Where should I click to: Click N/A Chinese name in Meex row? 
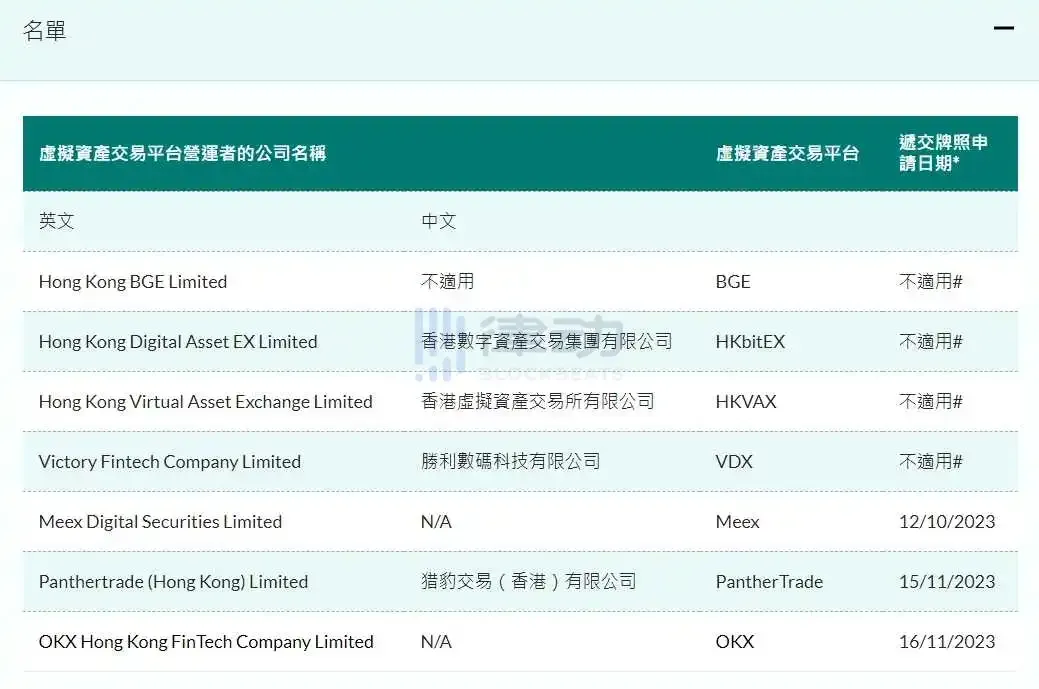pos(436,522)
